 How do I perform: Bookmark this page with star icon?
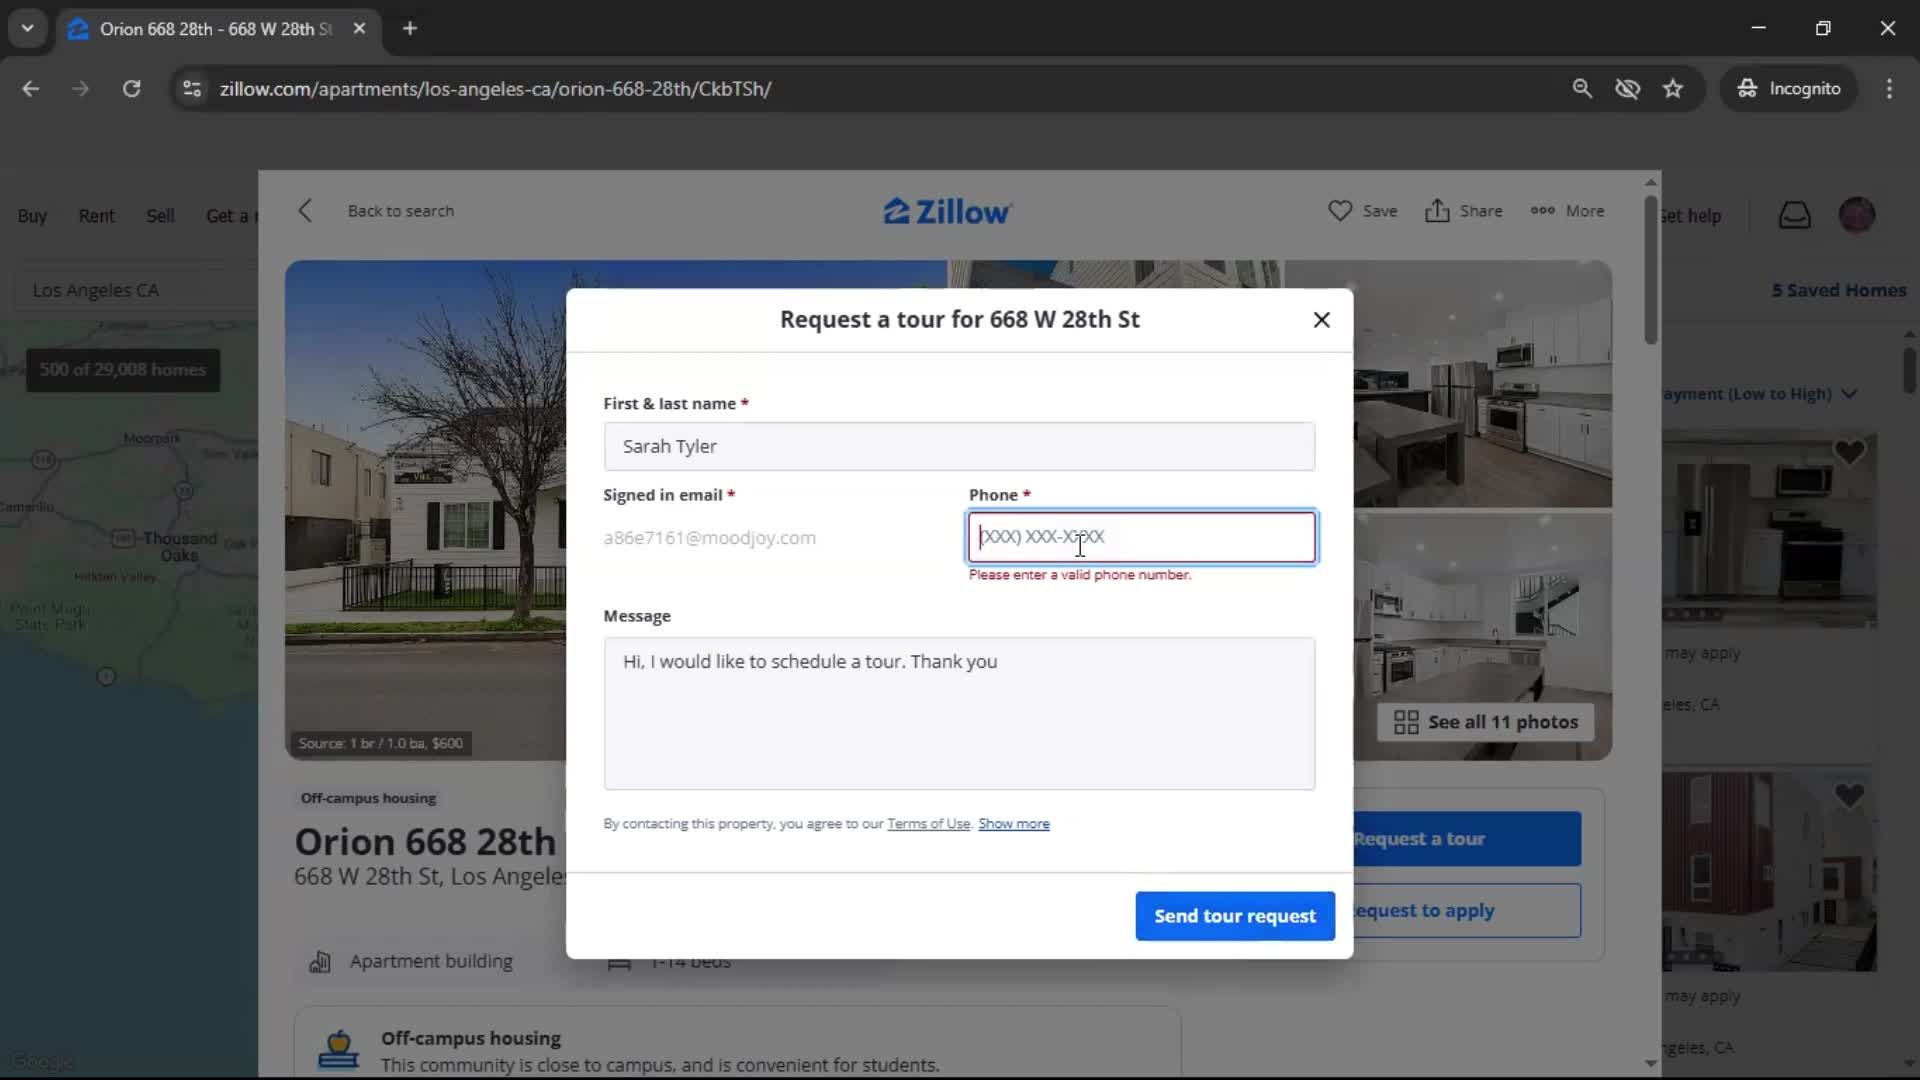pos(1673,89)
